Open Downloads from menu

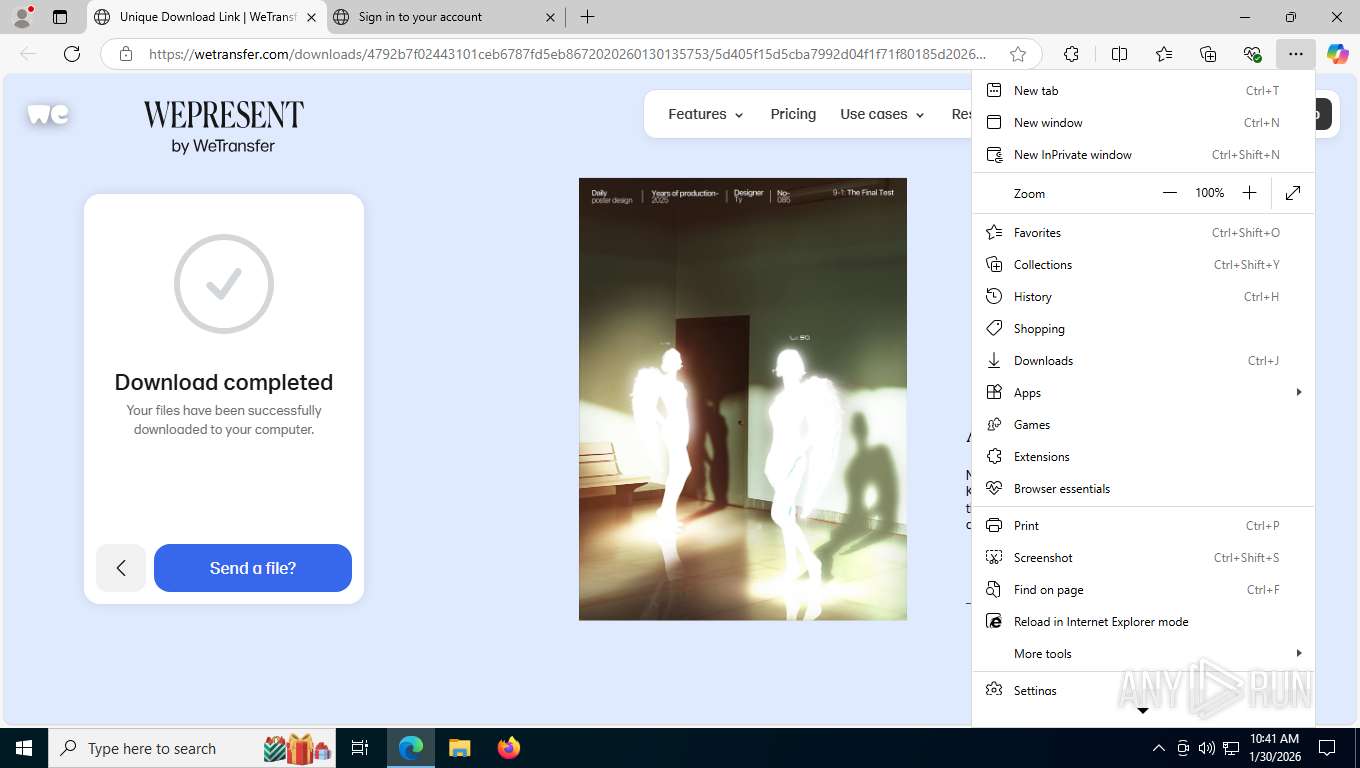[1143, 361]
